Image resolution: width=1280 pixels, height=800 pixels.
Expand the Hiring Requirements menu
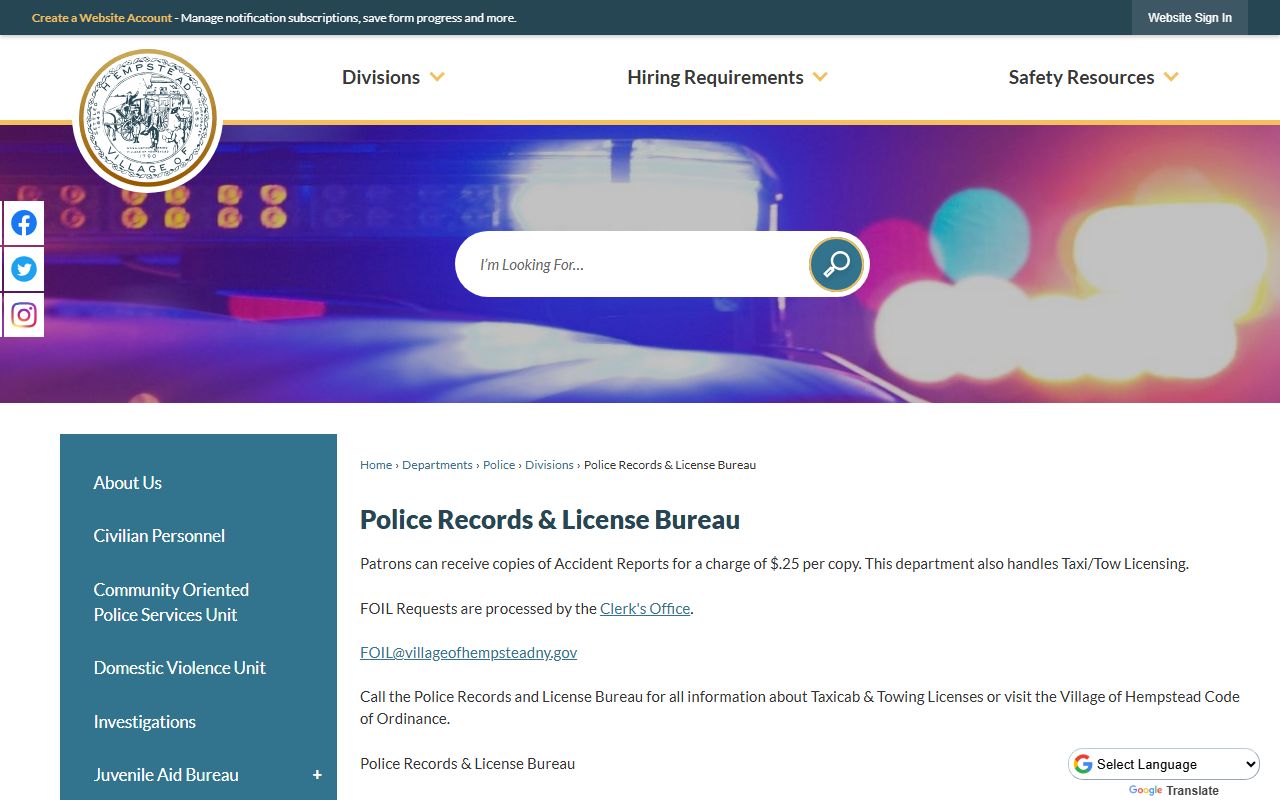pyautogui.click(x=727, y=77)
